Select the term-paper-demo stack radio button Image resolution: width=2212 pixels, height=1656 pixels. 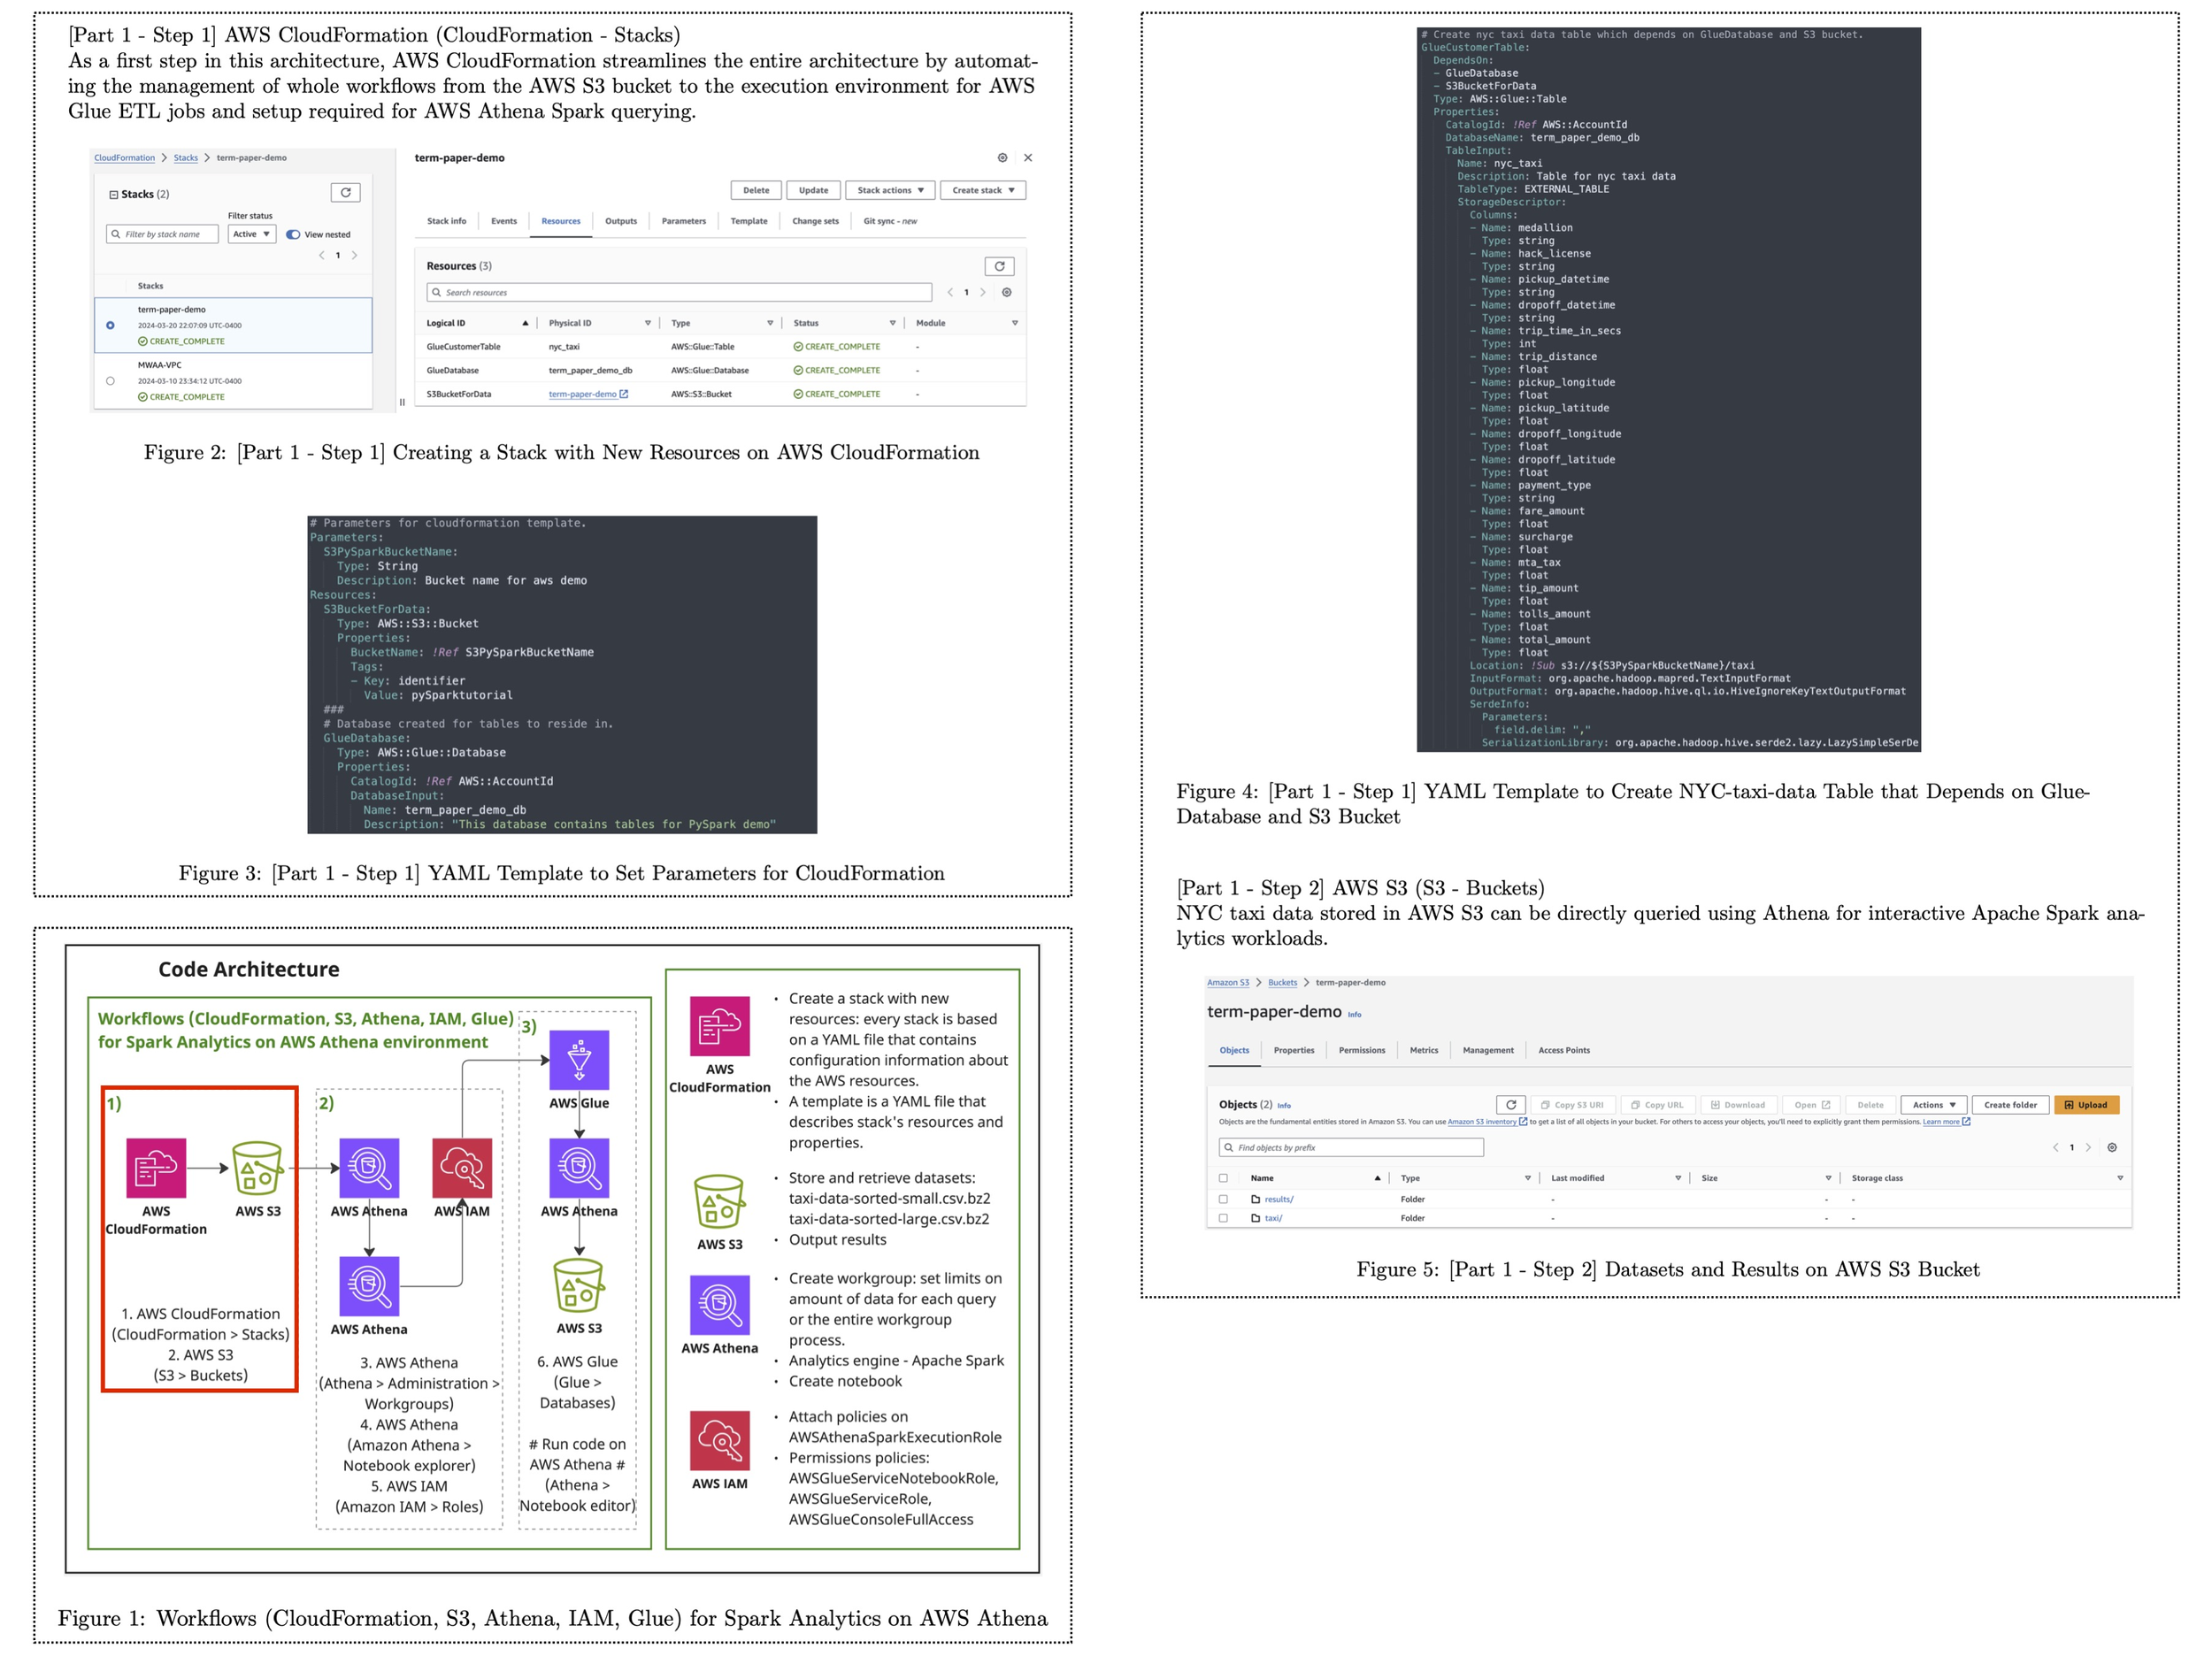[110, 325]
